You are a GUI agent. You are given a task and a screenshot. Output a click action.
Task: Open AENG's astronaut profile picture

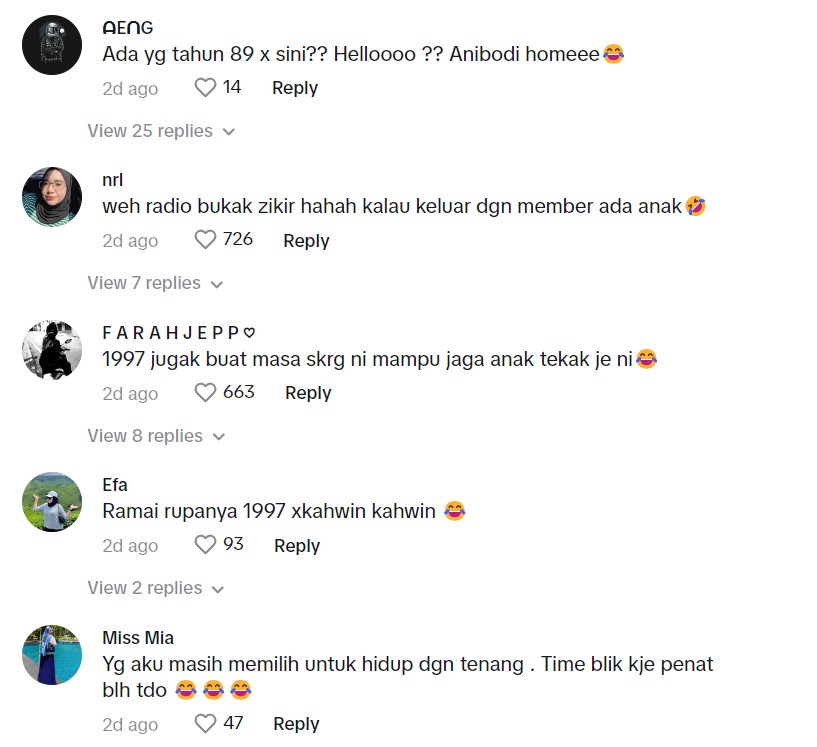(x=52, y=45)
